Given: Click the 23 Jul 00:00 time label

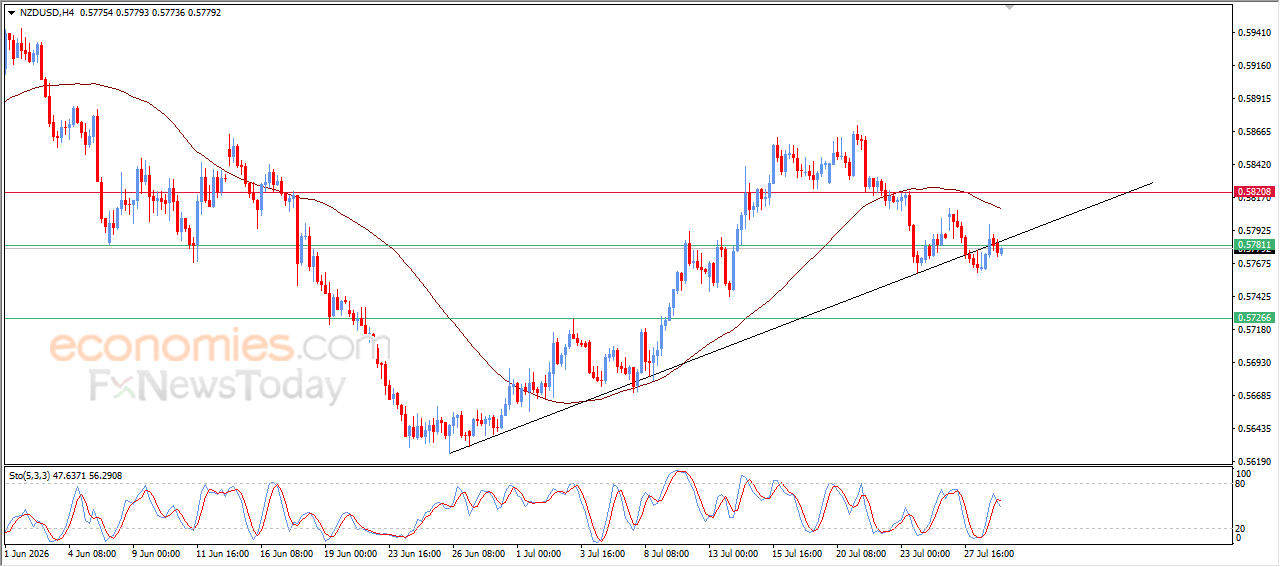Looking at the screenshot, I should pyautogui.click(x=926, y=552).
